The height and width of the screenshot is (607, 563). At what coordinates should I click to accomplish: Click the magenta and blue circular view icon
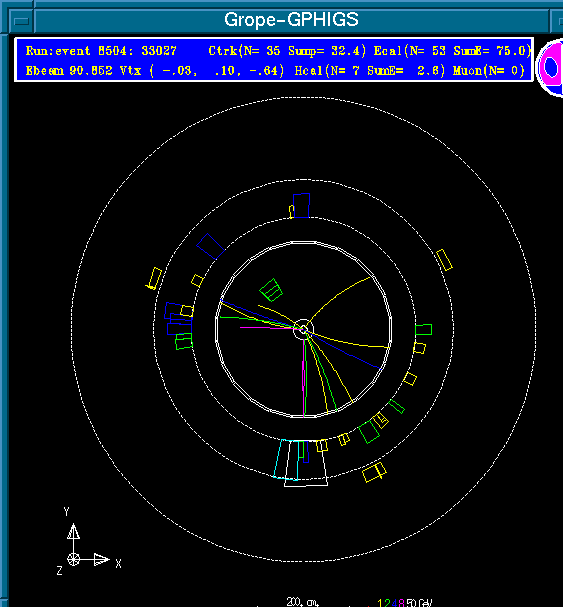(x=551, y=67)
